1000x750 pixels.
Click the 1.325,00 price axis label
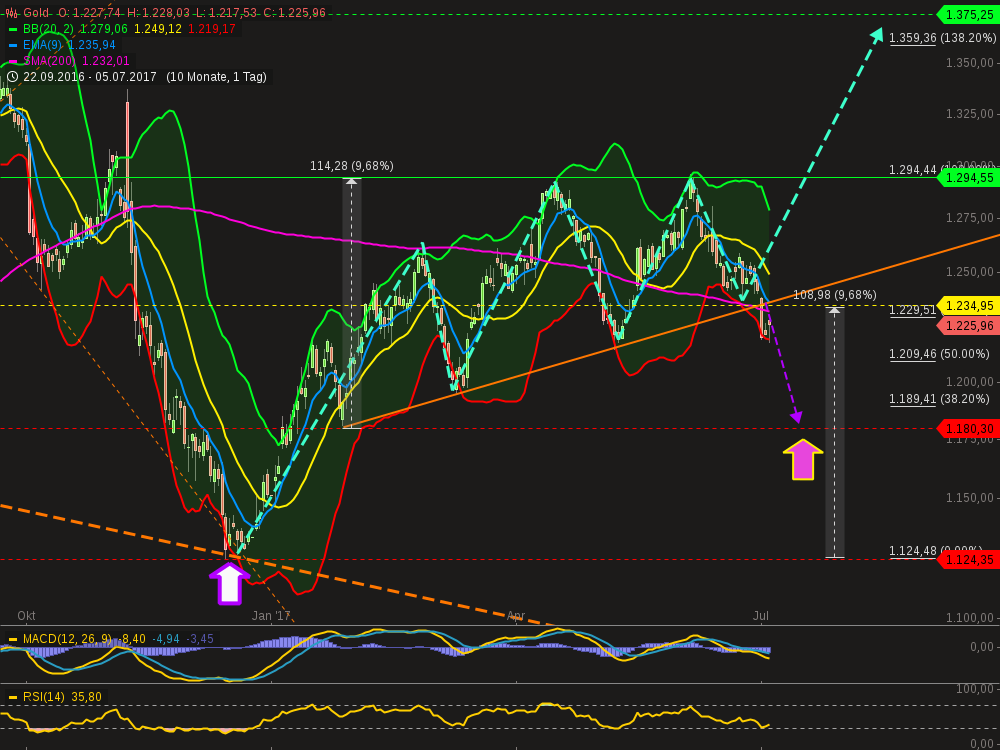pyautogui.click(x=971, y=114)
